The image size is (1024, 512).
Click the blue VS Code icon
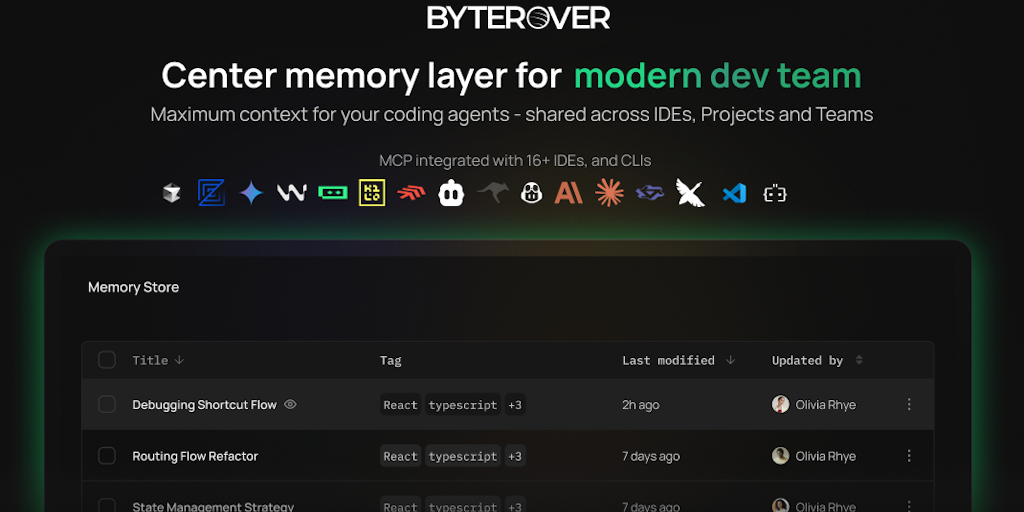pos(734,193)
